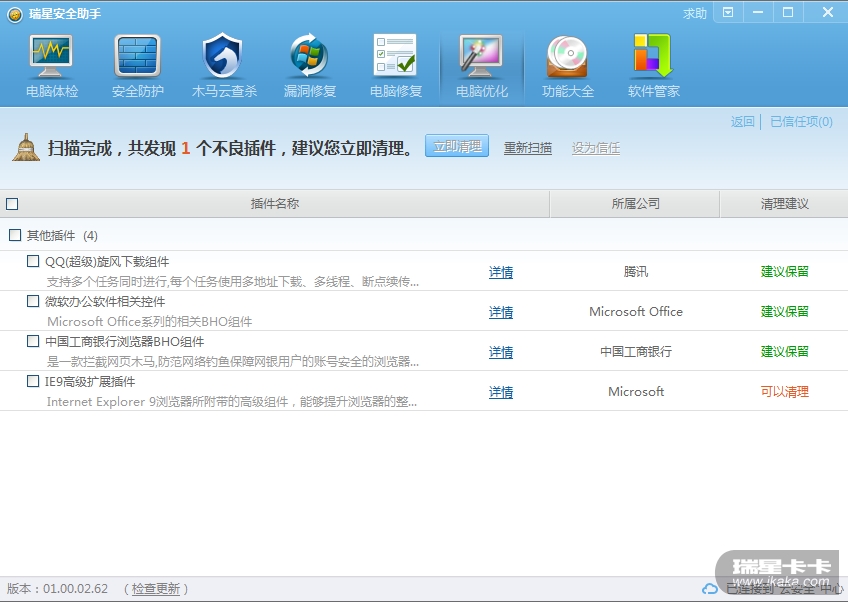848x602 pixels.
Task: Open 安全防护 firewall protection section
Action: [x=137, y=67]
